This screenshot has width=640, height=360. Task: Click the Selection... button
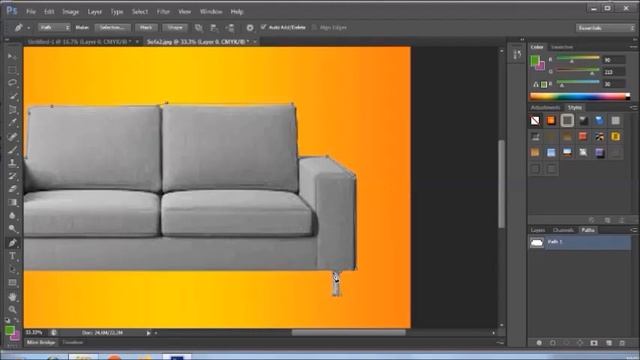coord(112,28)
